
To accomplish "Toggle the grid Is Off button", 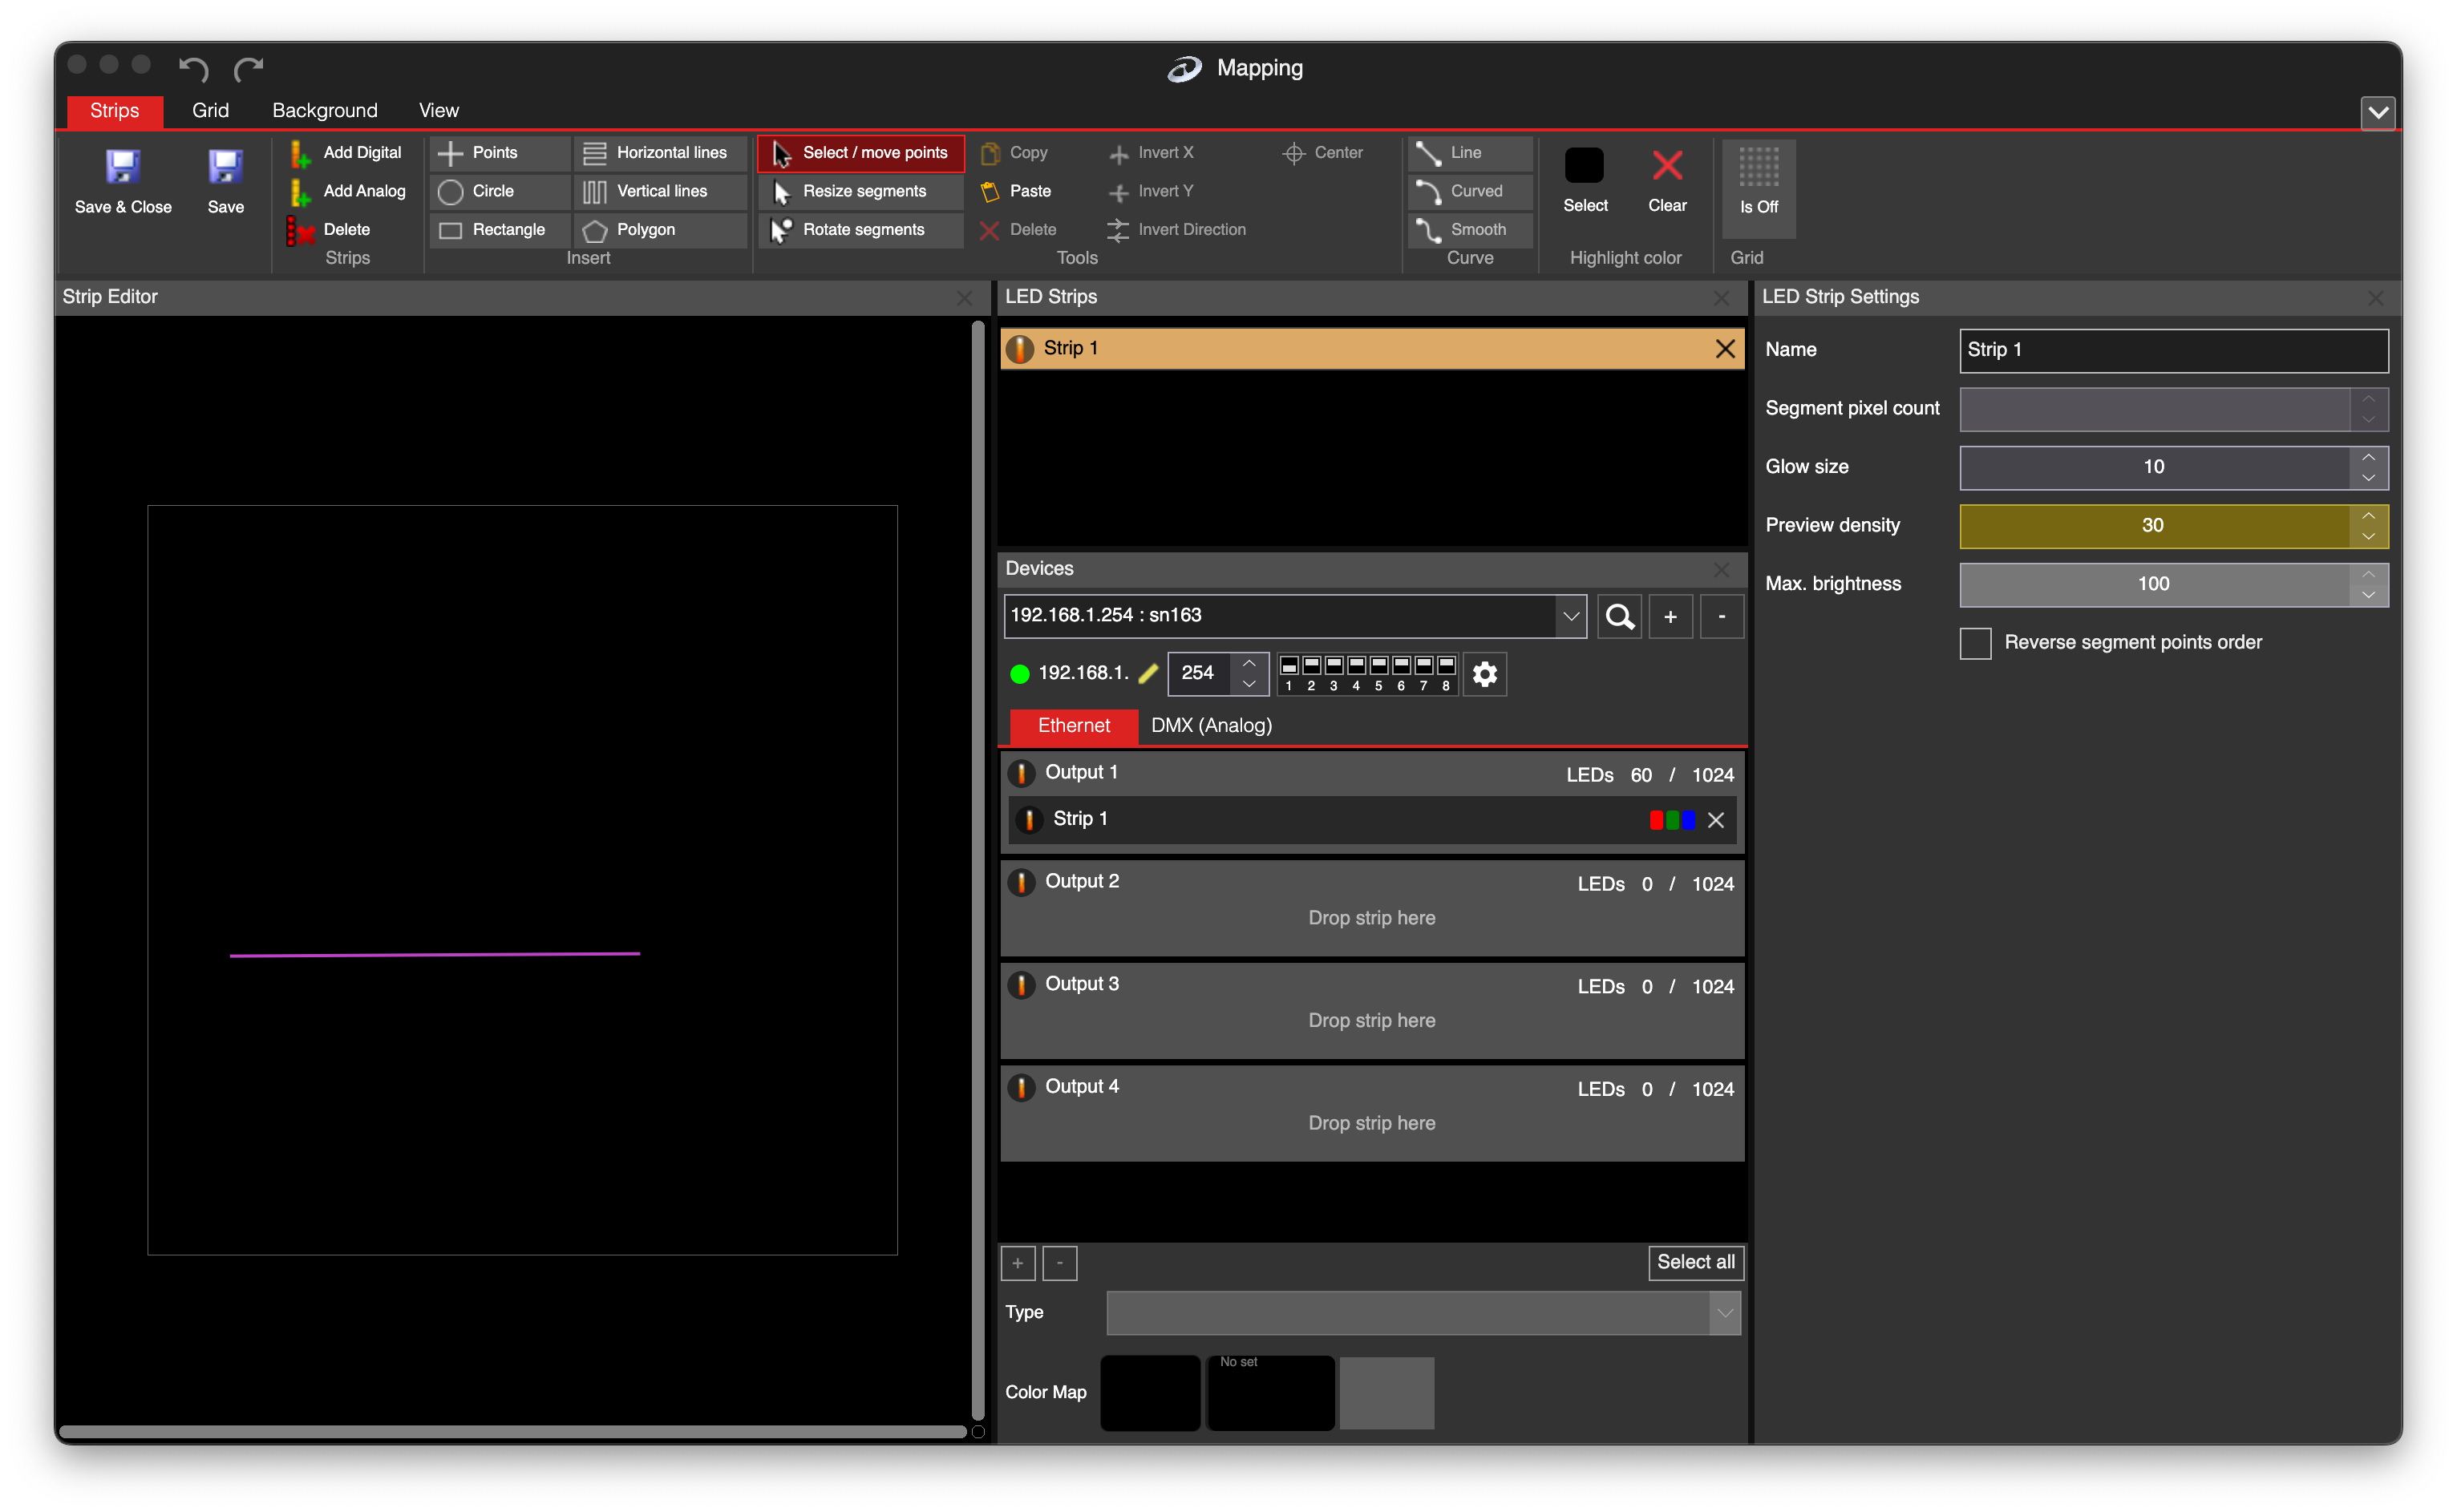I will (x=1758, y=188).
